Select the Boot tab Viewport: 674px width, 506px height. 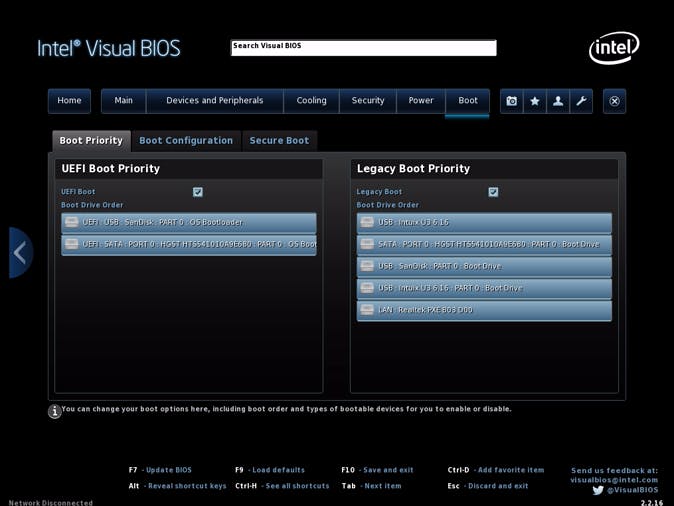pos(468,101)
